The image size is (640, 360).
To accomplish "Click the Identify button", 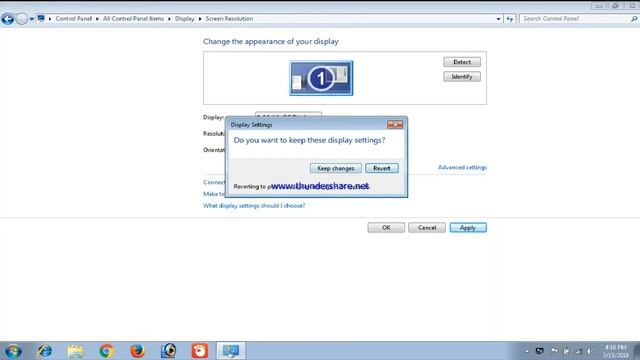I will pyautogui.click(x=462, y=77).
